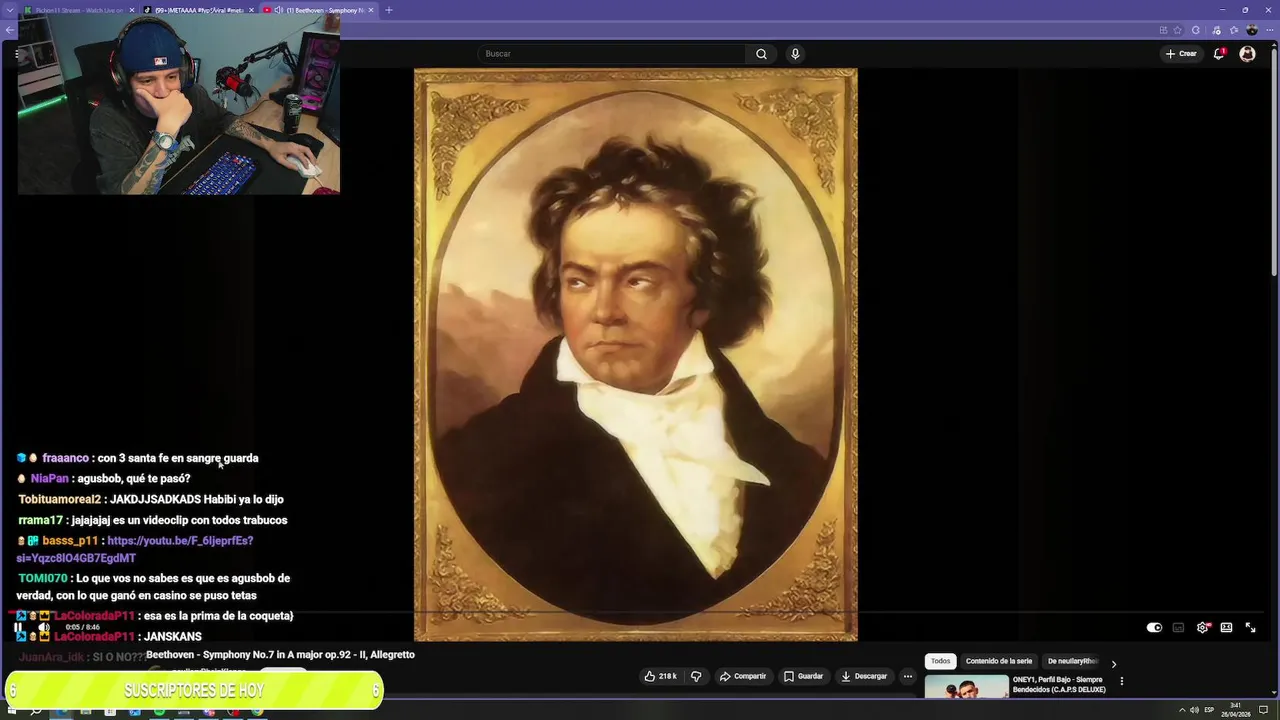Enter fullscreen mode in the player
Screen dimensions: 1280x720
click(x=1250, y=628)
